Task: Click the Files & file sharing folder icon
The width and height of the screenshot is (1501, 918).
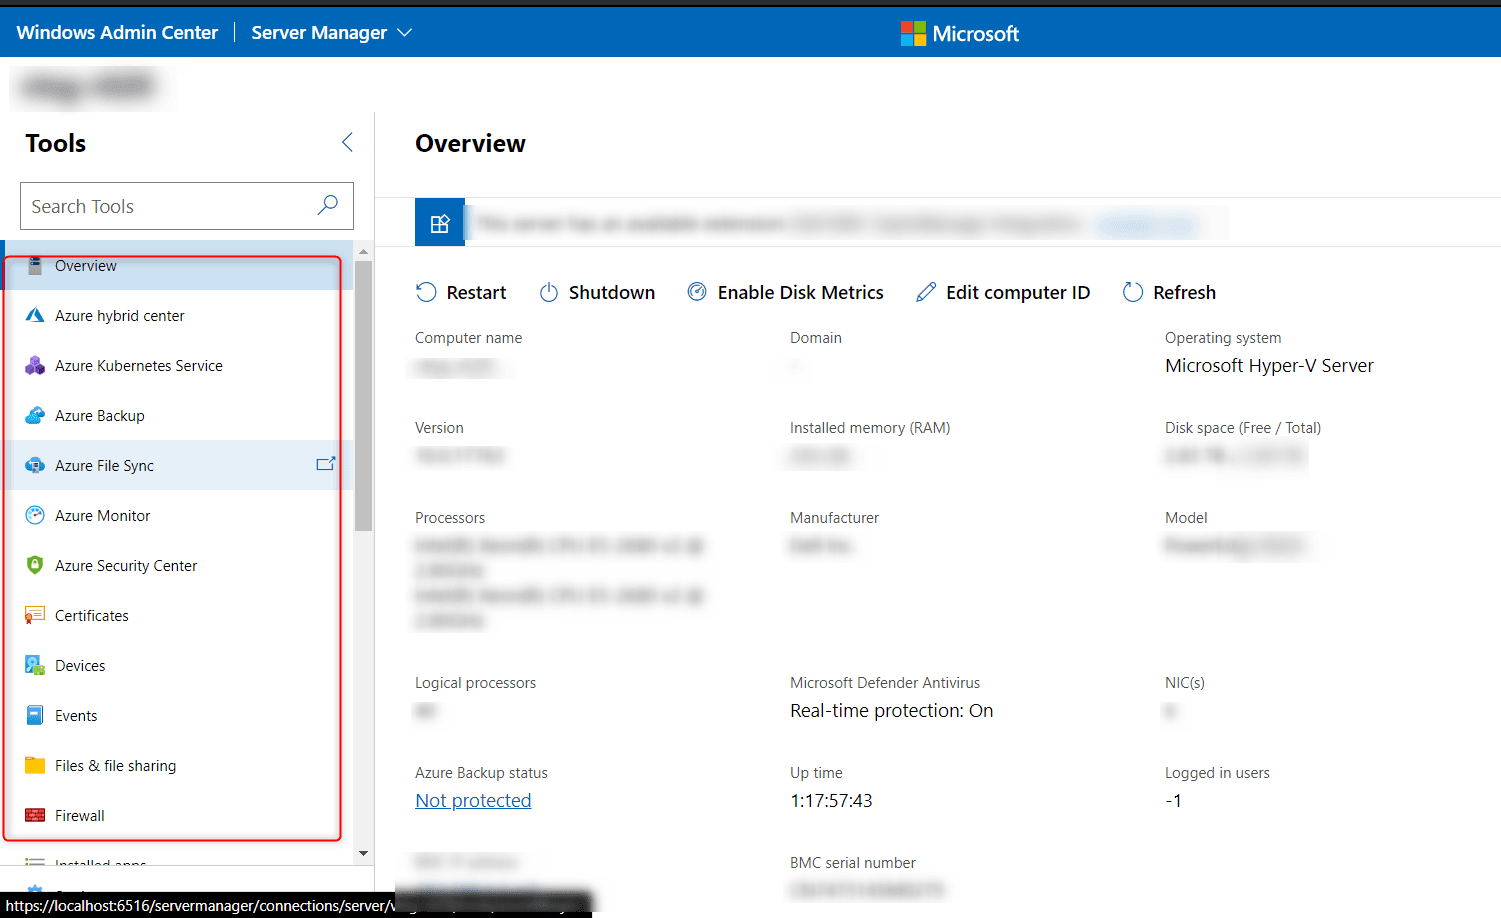Action: pyautogui.click(x=35, y=766)
